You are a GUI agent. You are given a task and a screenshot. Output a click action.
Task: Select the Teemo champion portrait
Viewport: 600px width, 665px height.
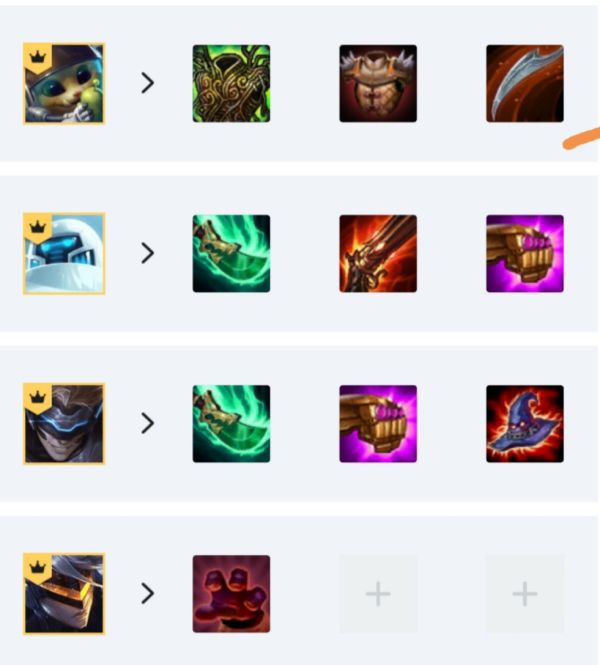click(64, 83)
